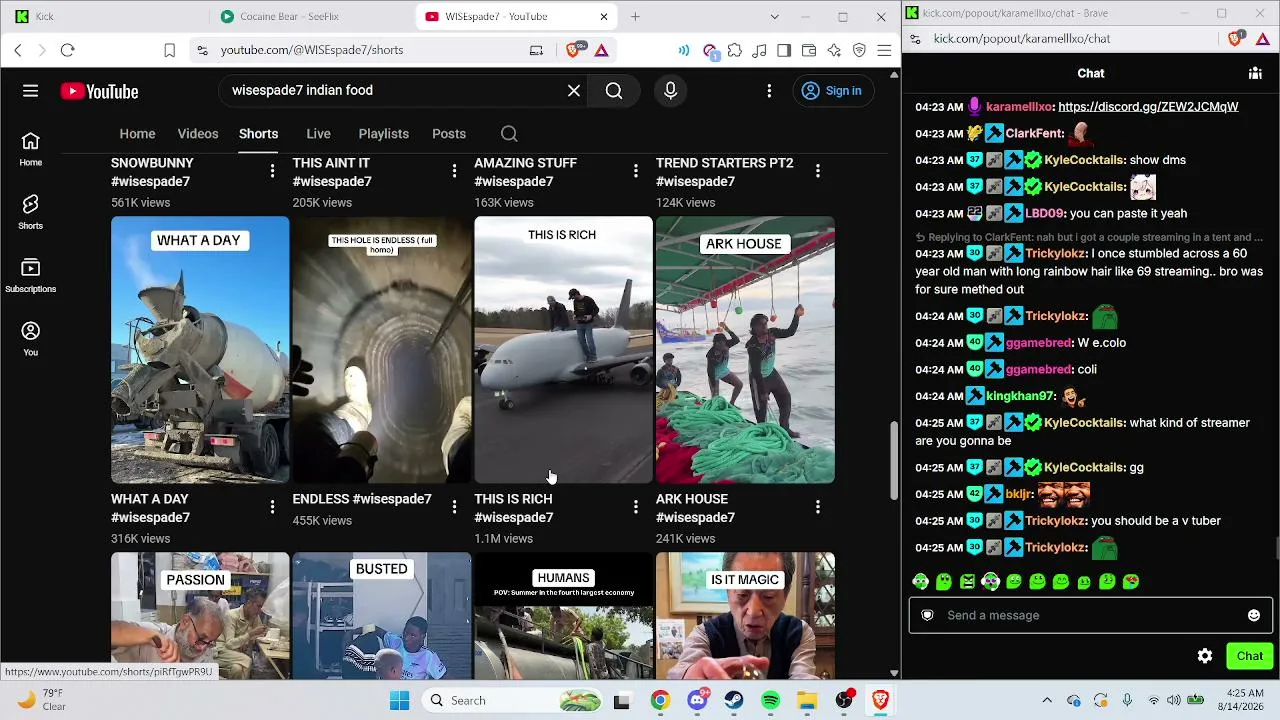Switch to the channel Posts tab
The height and width of the screenshot is (720, 1280).
(x=449, y=134)
